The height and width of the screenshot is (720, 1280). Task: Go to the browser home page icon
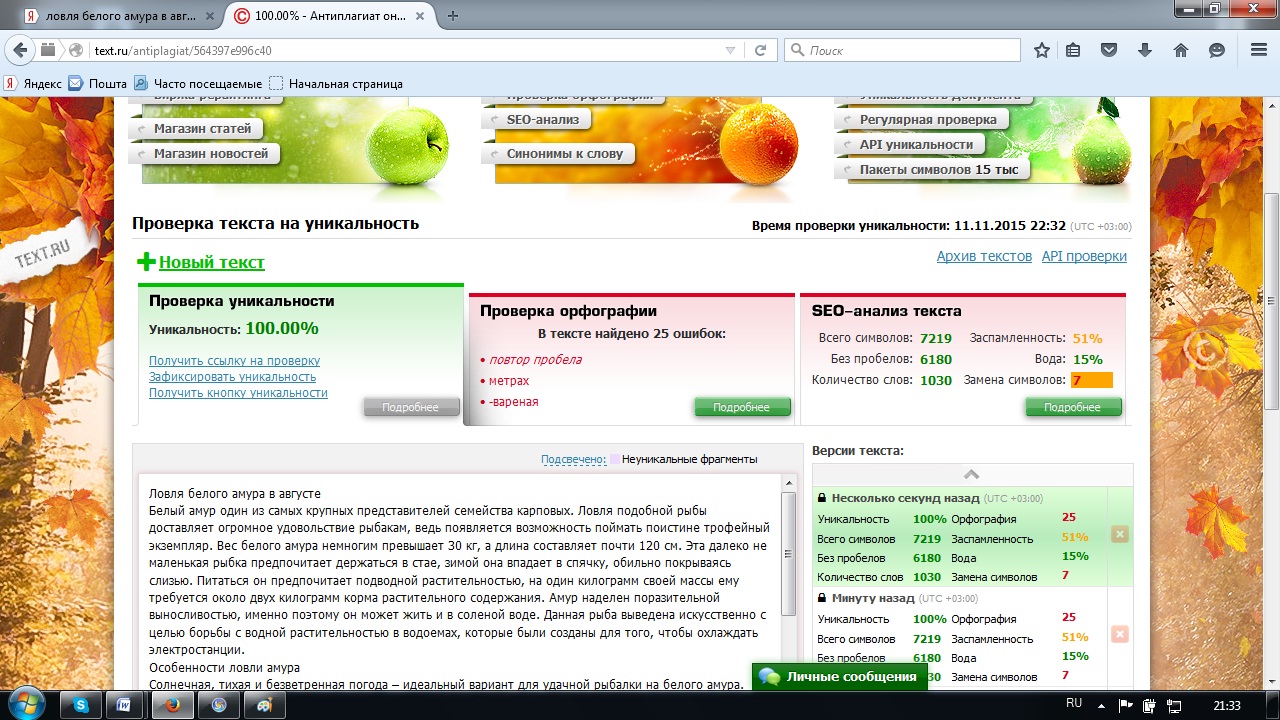point(1181,50)
